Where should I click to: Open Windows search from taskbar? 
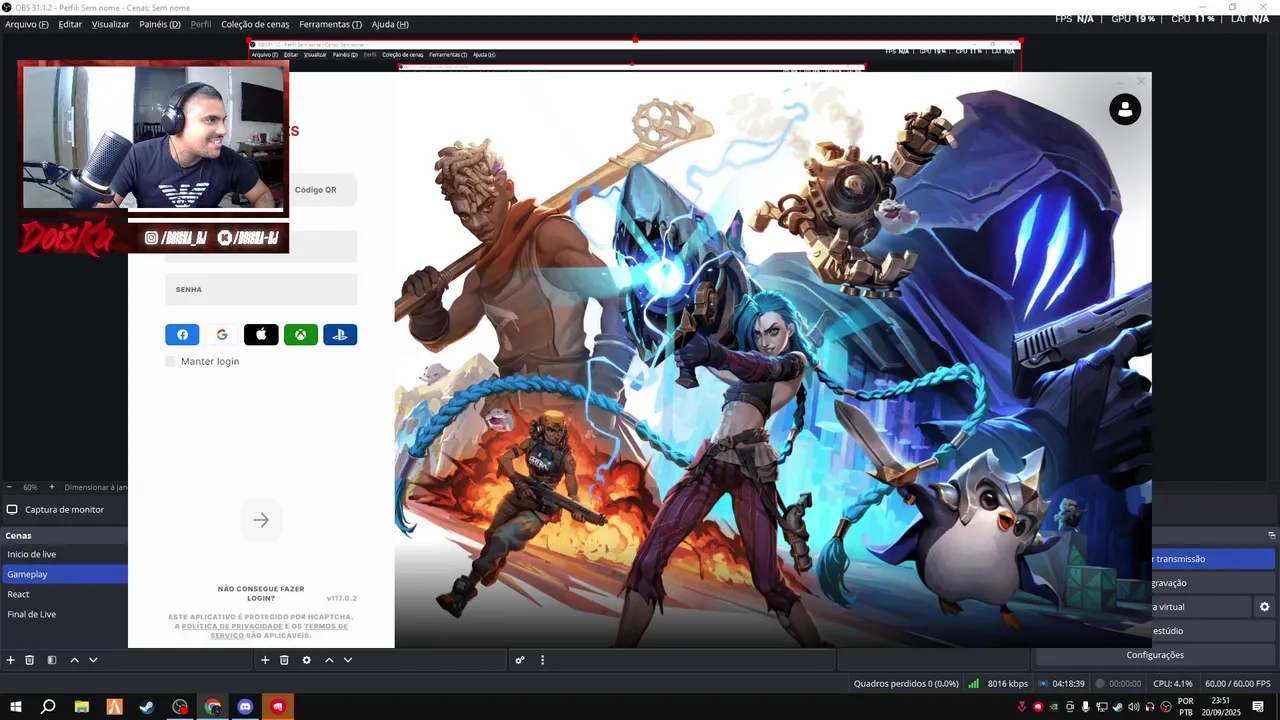tap(48, 707)
